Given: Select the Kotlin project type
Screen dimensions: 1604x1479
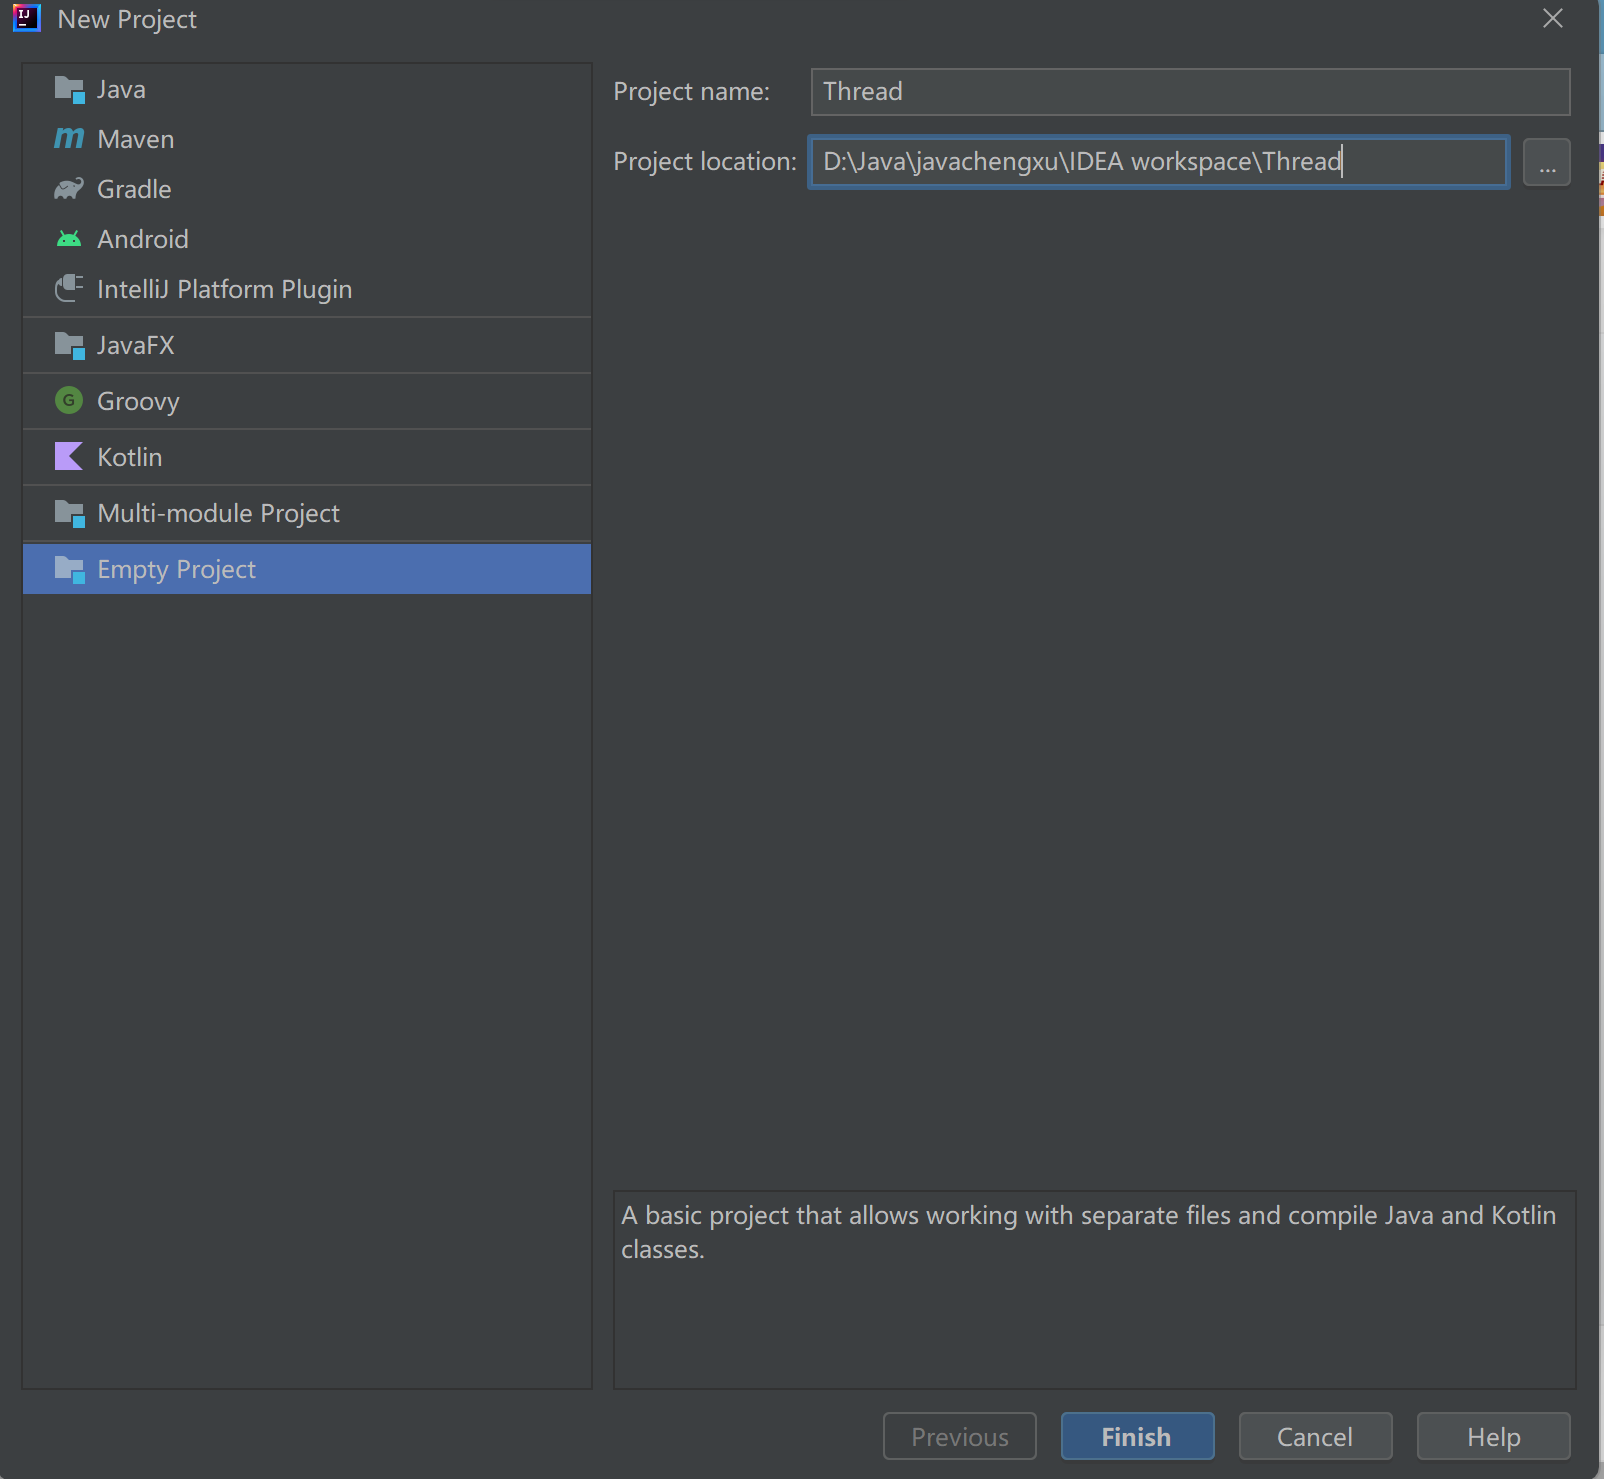Looking at the screenshot, I should pos(307,457).
